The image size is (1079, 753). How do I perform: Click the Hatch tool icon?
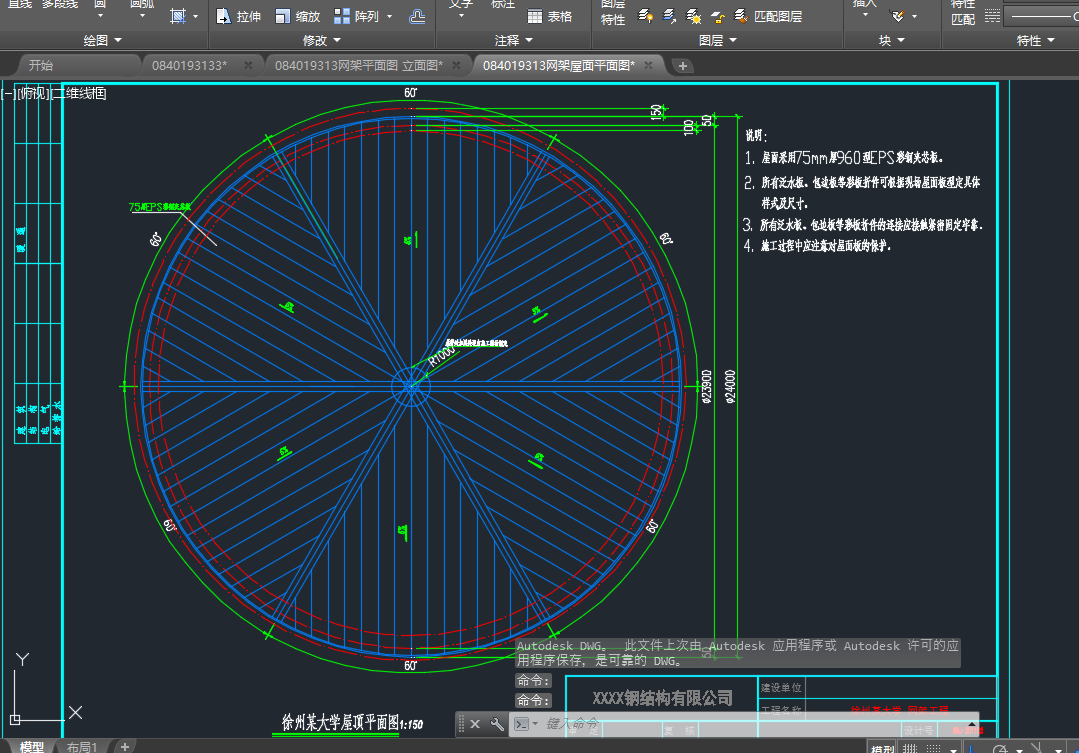point(178,16)
